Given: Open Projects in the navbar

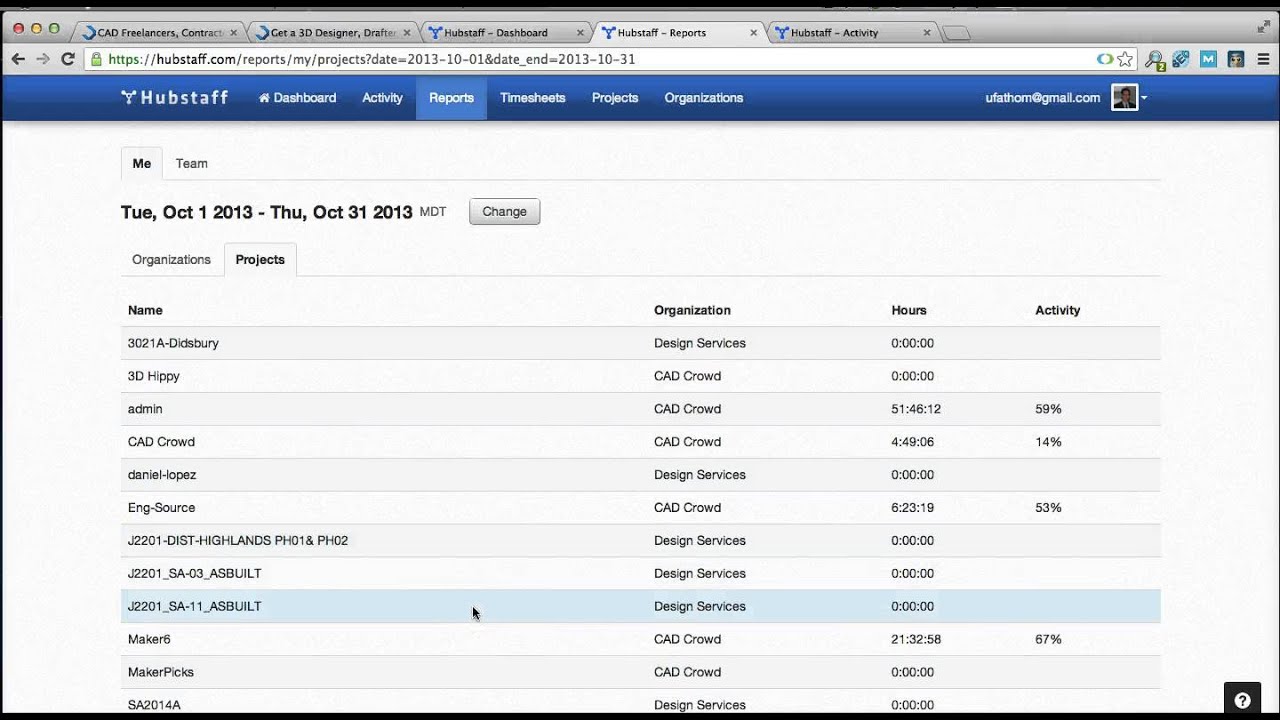Looking at the screenshot, I should pos(614,98).
